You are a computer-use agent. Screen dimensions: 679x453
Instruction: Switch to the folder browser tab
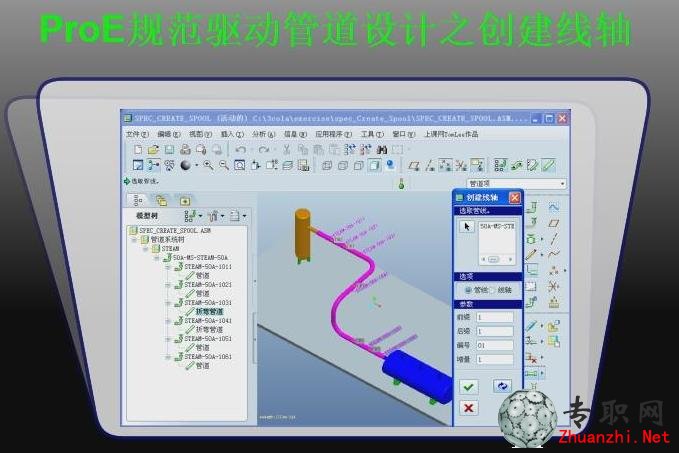coord(162,201)
